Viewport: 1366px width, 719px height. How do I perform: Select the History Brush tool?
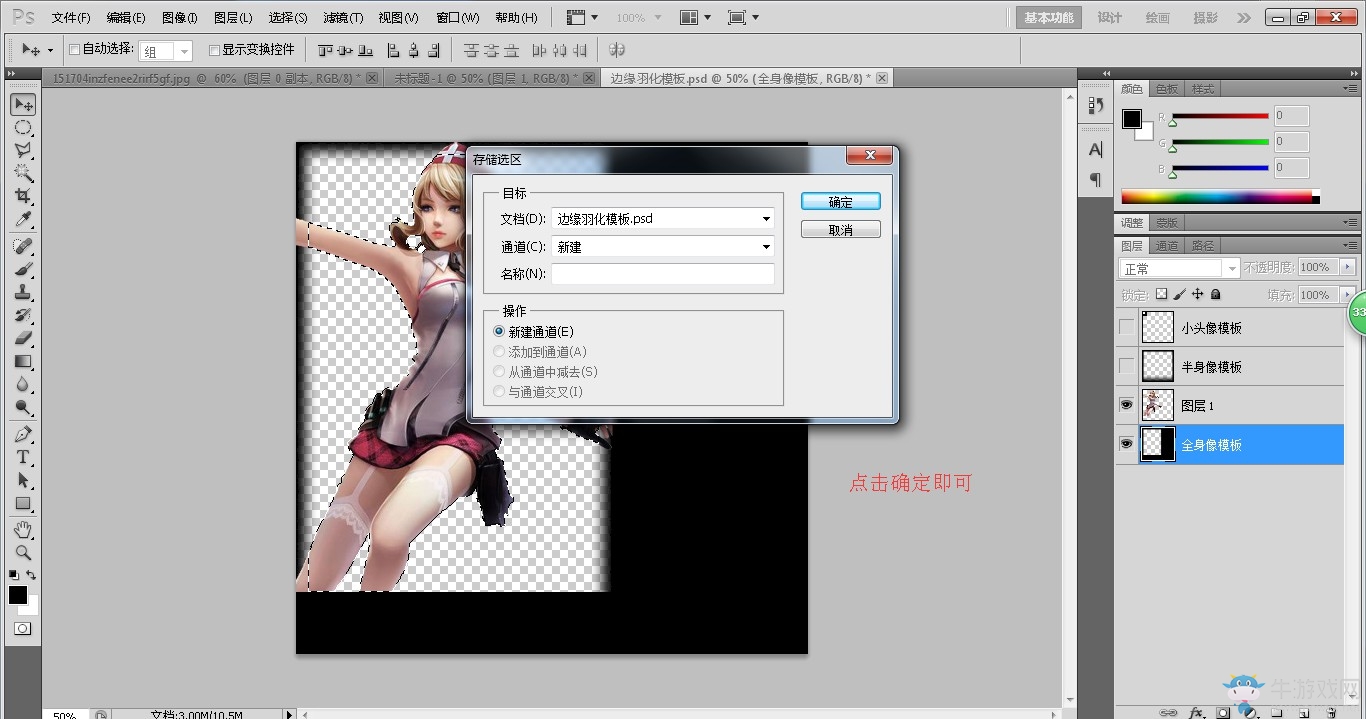pyautogui.click(x=23, y=315)
